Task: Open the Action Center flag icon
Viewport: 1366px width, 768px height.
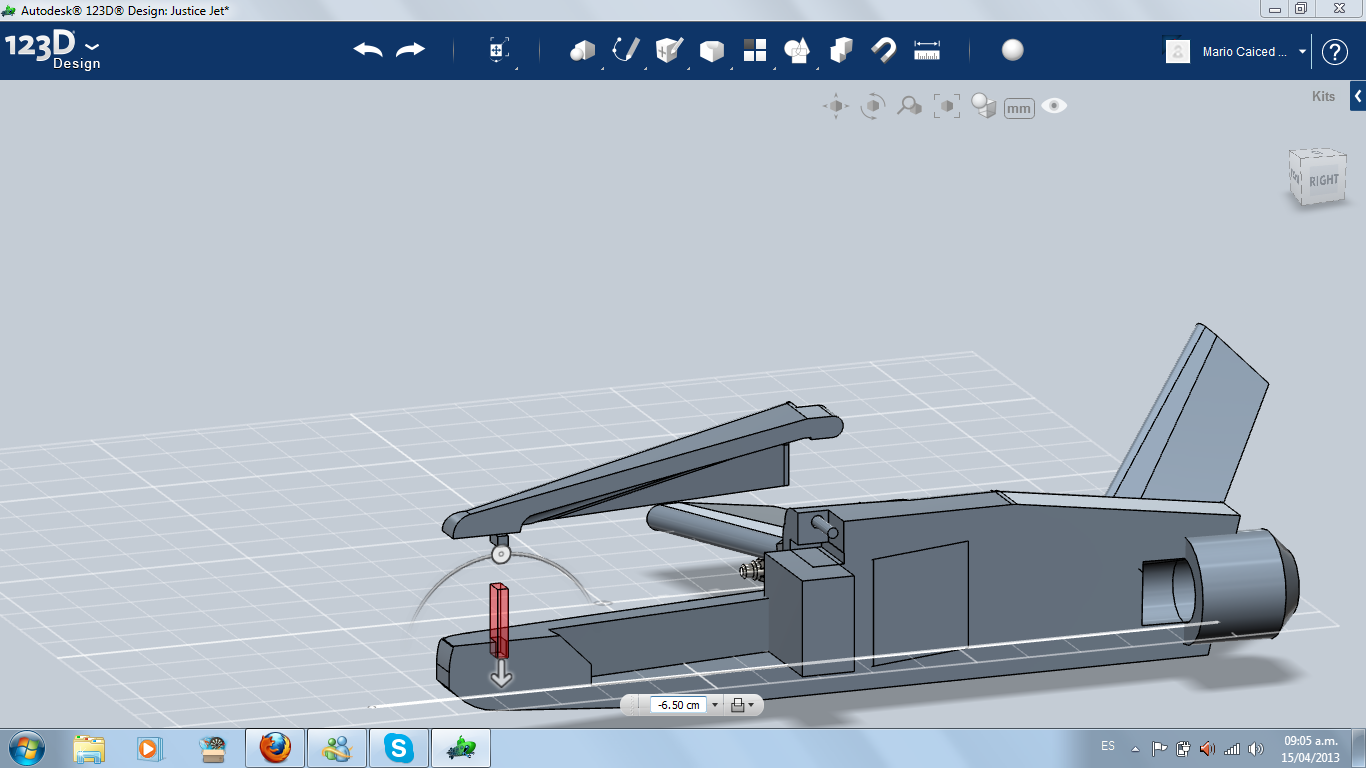Action: tap(1160, 748)
